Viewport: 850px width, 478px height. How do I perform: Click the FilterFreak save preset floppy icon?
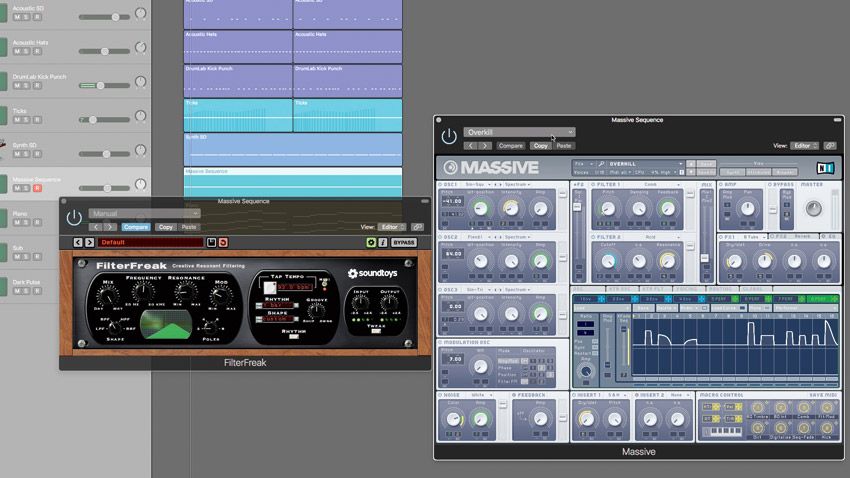tap(211, 242)
